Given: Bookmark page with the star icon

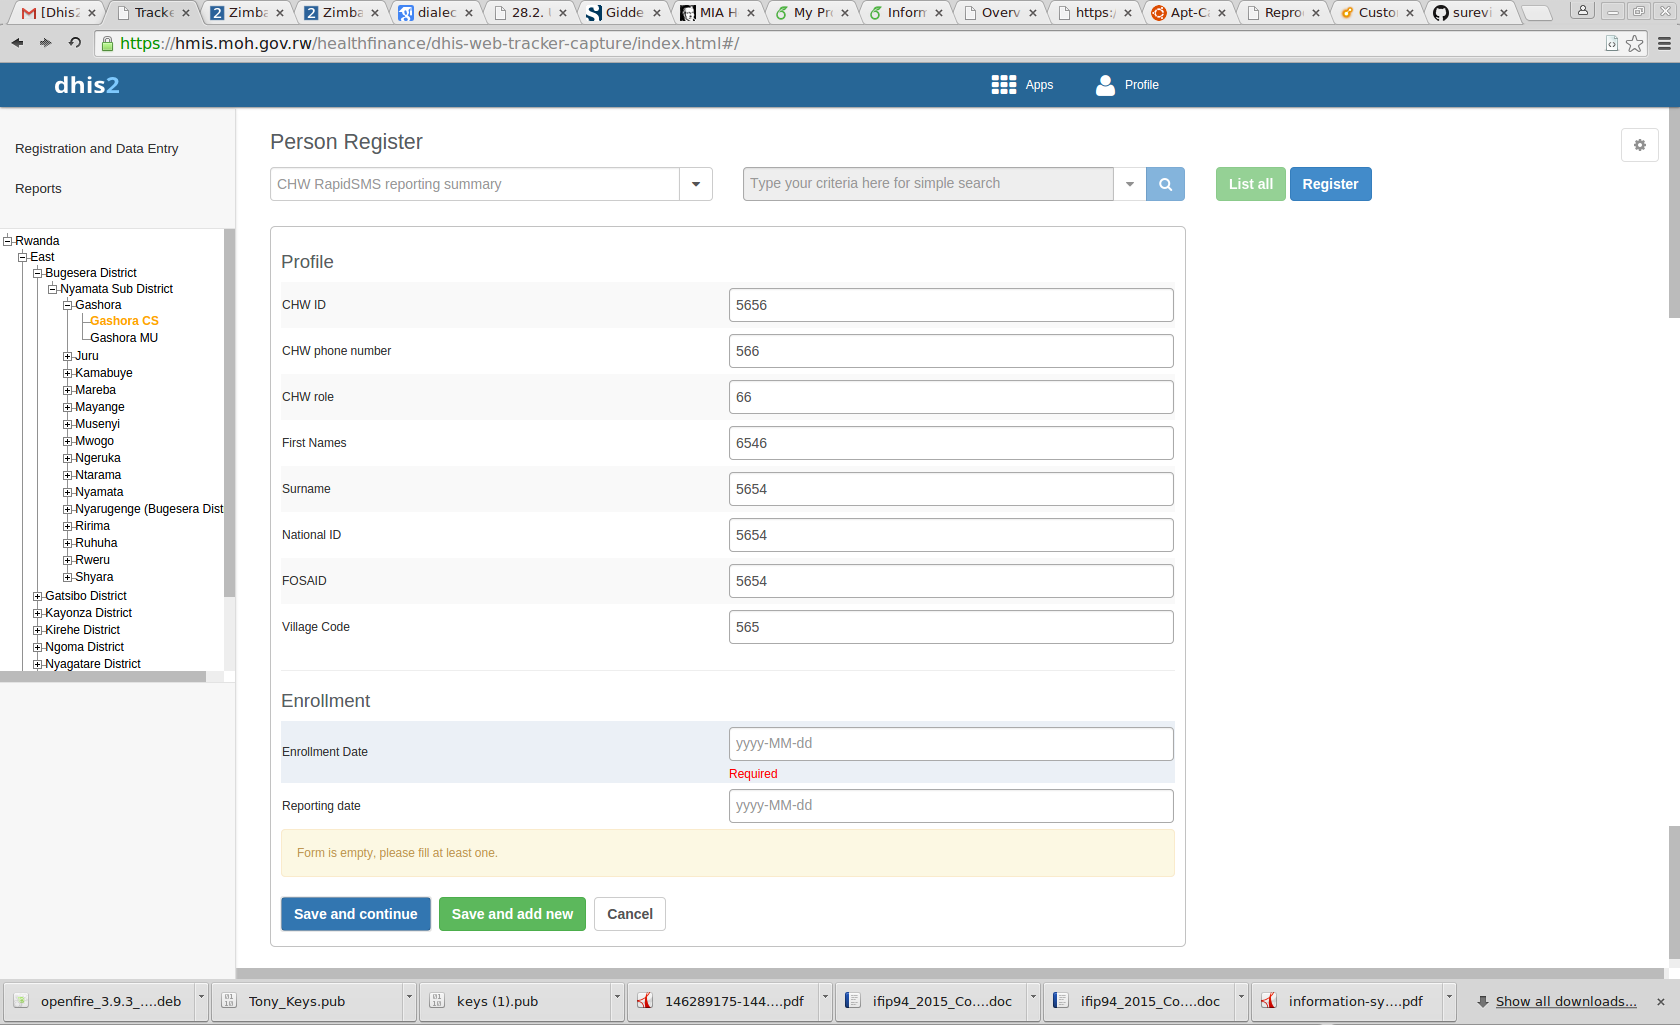Looking at the screenshot, I should click(x=1634, y=43).
